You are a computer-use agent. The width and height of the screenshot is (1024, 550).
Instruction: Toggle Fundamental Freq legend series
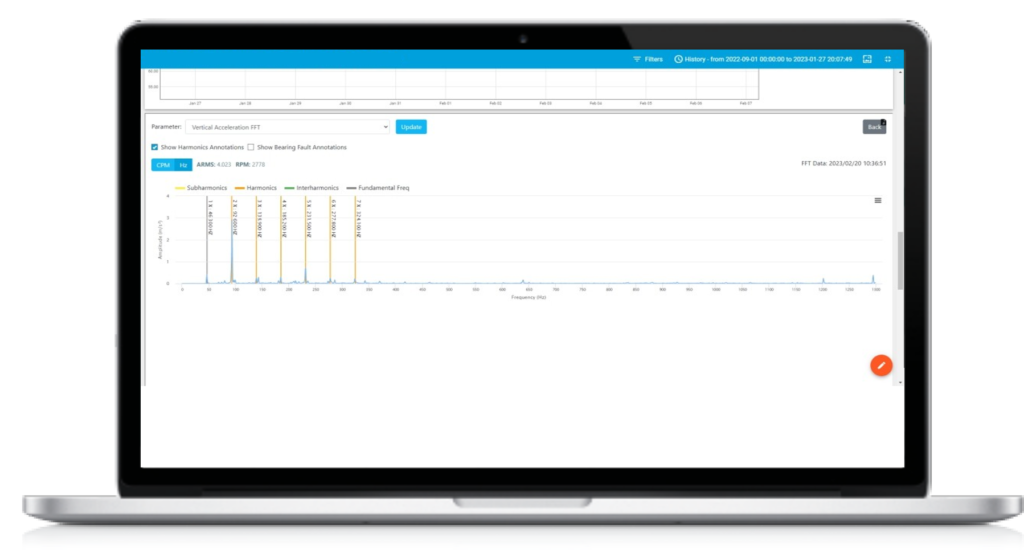tap(377, 188)
